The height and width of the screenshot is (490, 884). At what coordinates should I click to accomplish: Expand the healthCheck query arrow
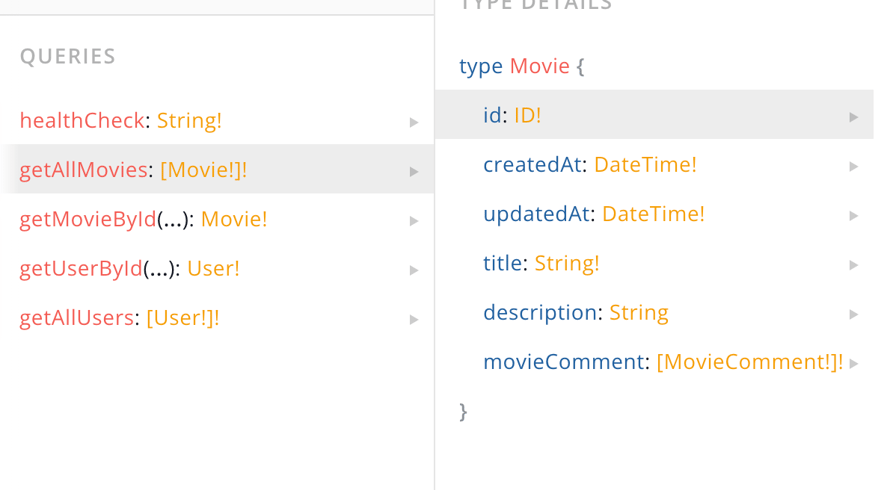pos(414,122)
